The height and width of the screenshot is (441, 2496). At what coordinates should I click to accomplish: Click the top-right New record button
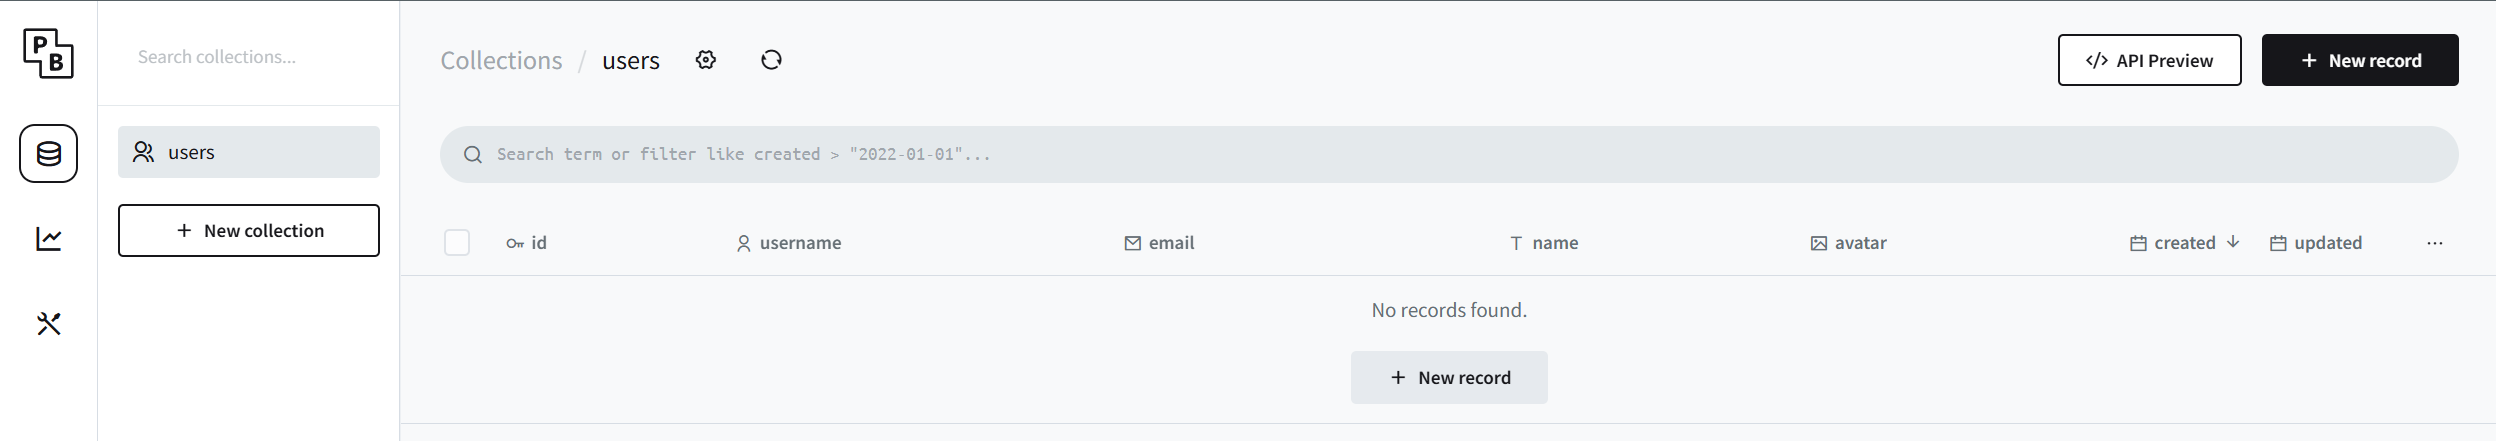point(2359,61)
